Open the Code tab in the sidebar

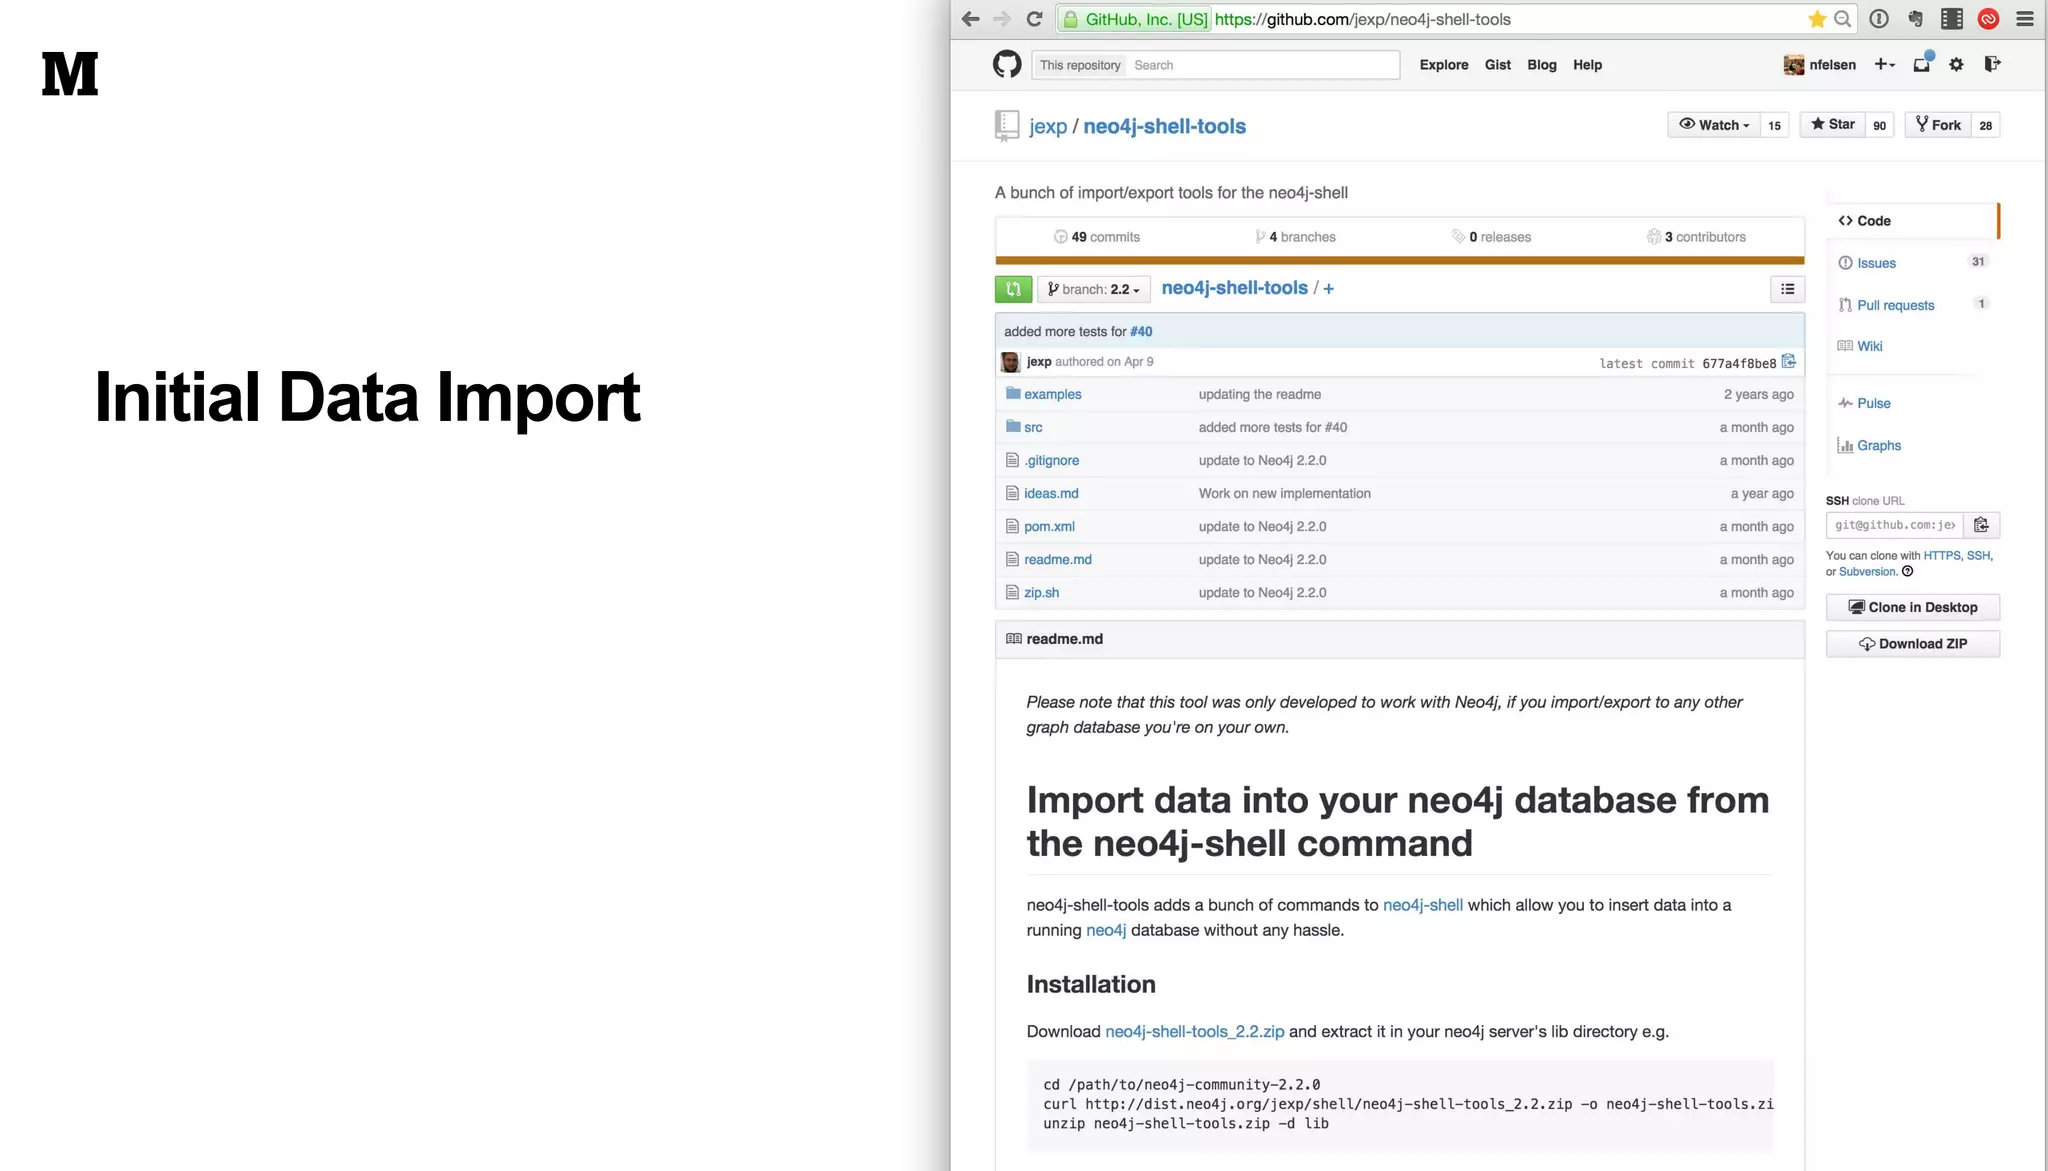[x=1912, y=221]
